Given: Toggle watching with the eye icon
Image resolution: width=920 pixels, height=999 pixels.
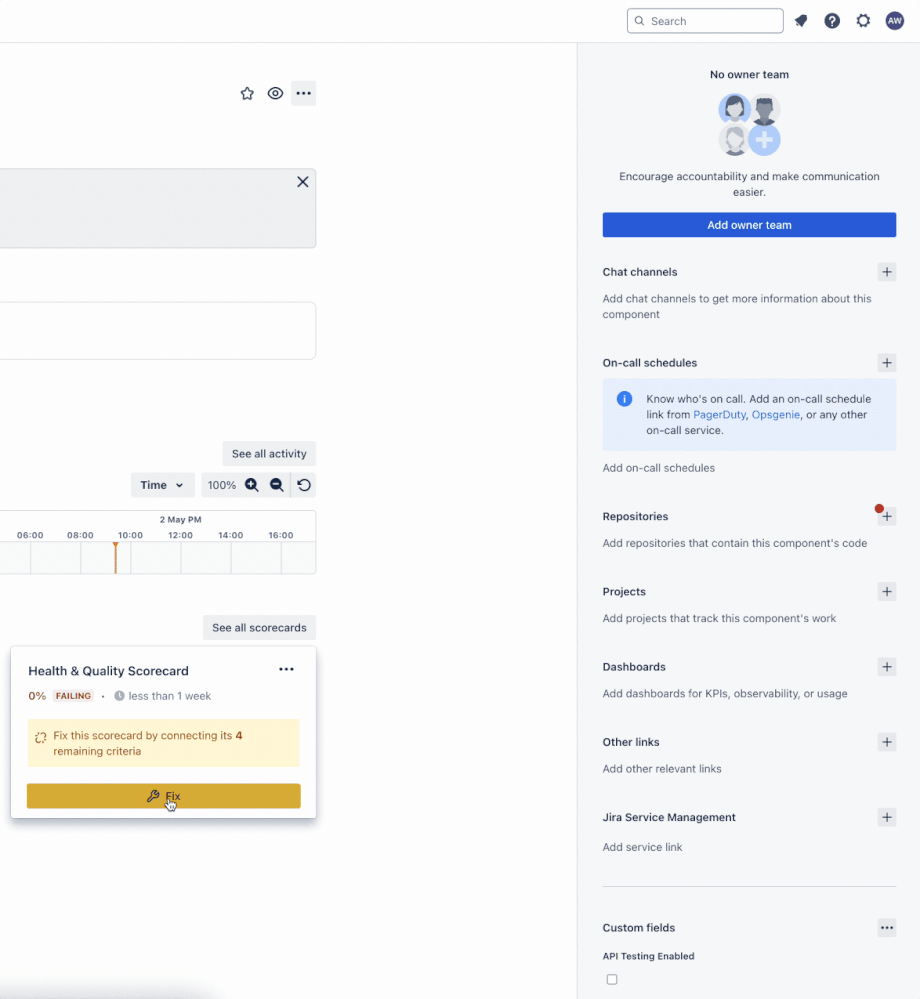Looking at the screenshot, I should pos(275,94).
